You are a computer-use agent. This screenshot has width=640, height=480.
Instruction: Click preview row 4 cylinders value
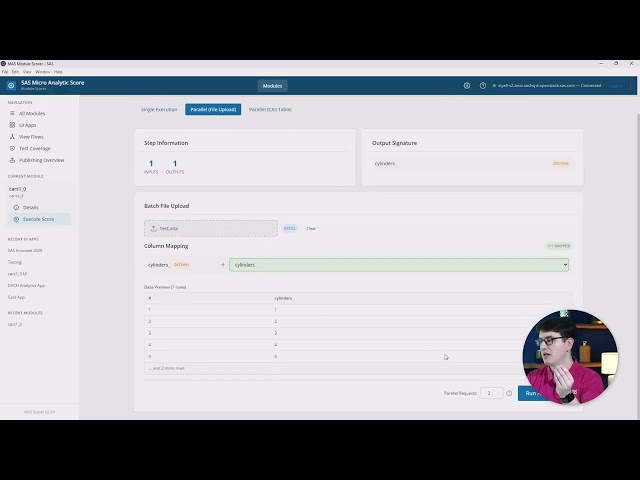coord(276,345)
